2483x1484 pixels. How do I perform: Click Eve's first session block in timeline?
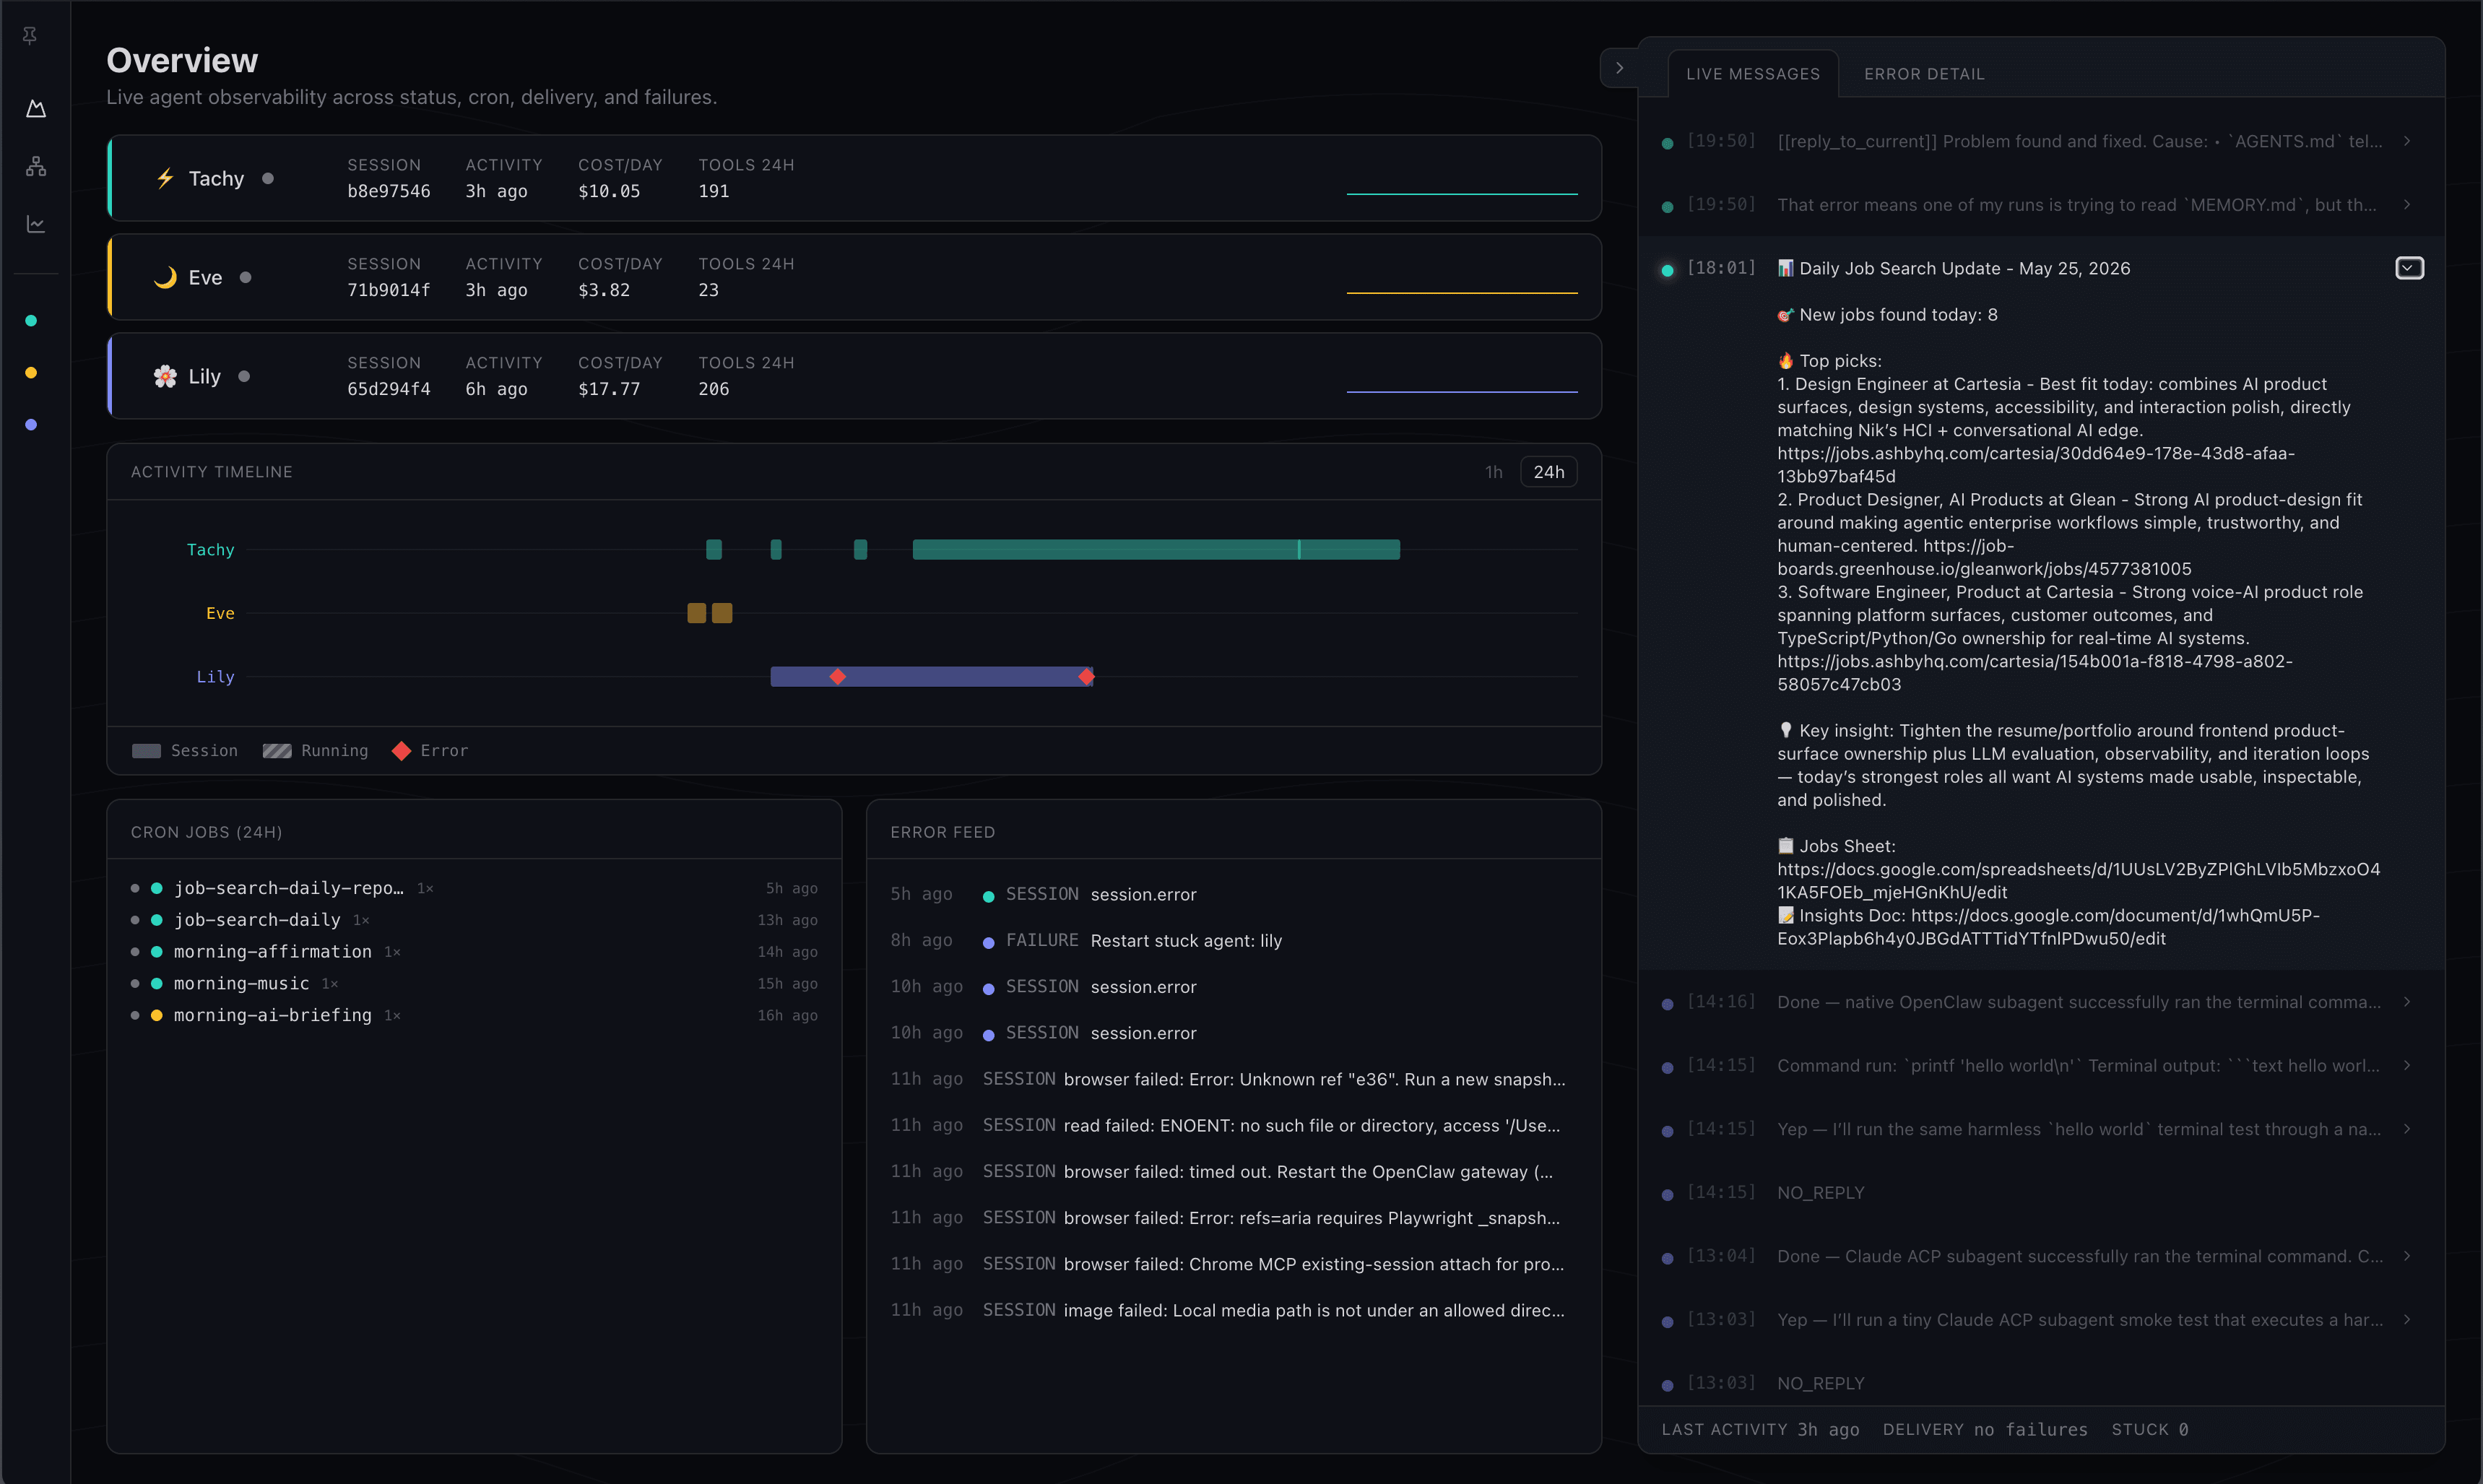pyautogui.click(x=697, y=613)
